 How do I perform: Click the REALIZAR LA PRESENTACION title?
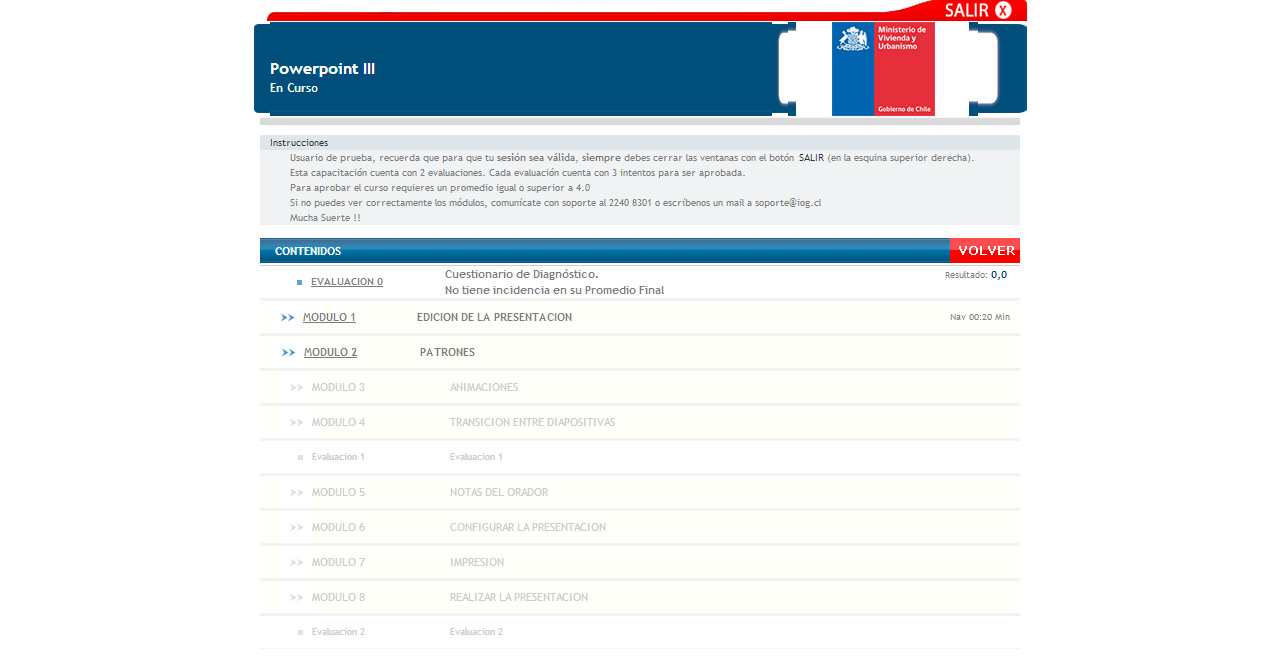(x=519, y=597)
